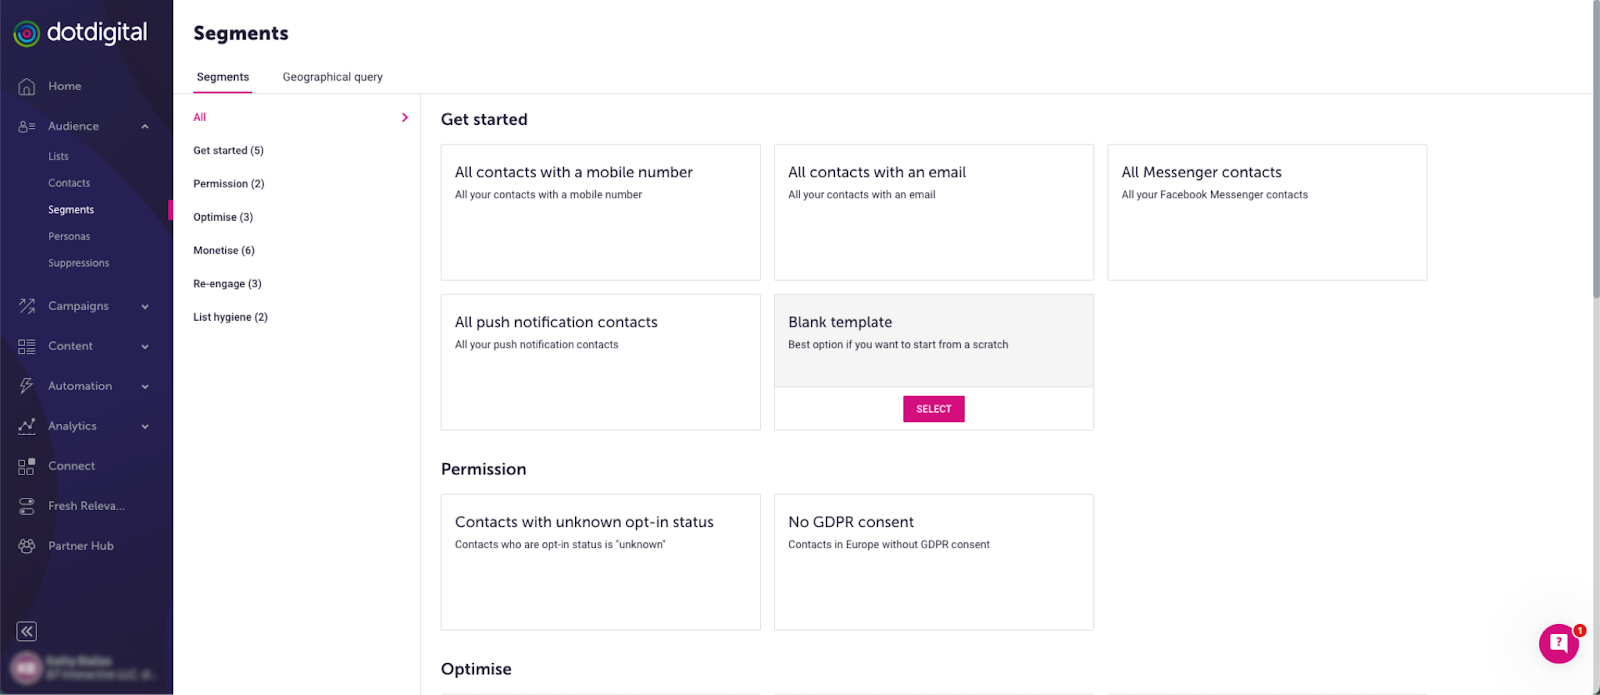Screen dimensions: 1600x695
Task: Open Suppressions in the Audience submenu
Action: 79,263
